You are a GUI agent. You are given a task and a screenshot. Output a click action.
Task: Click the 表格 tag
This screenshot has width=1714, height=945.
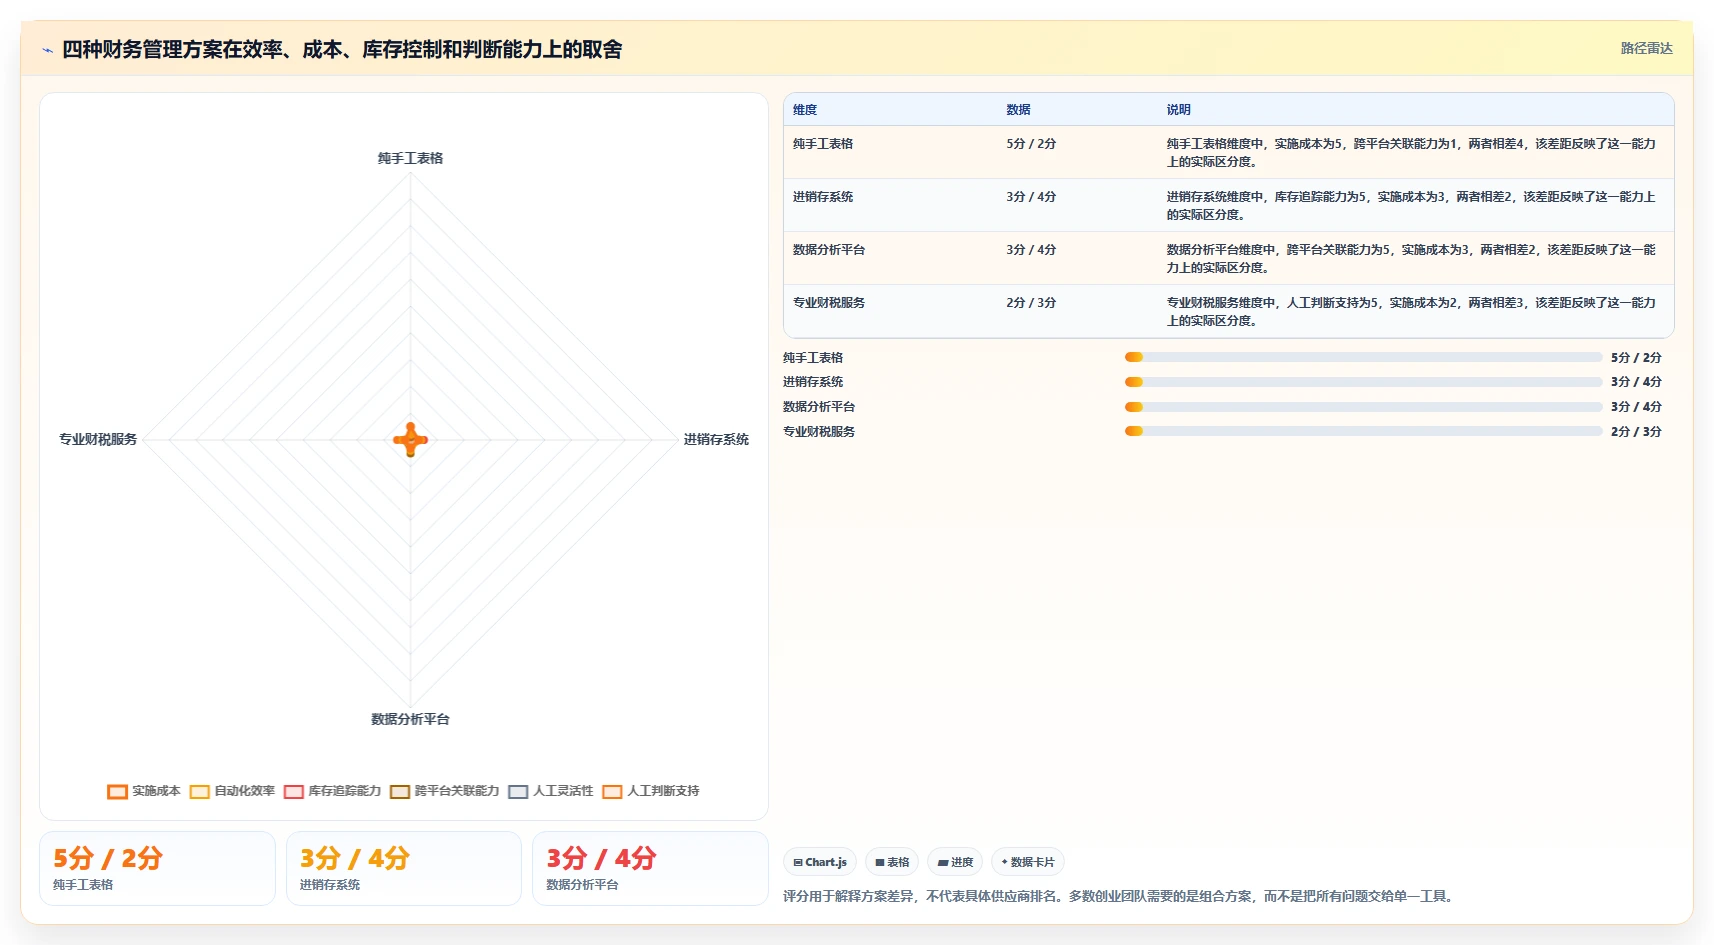tap(892, 862)
